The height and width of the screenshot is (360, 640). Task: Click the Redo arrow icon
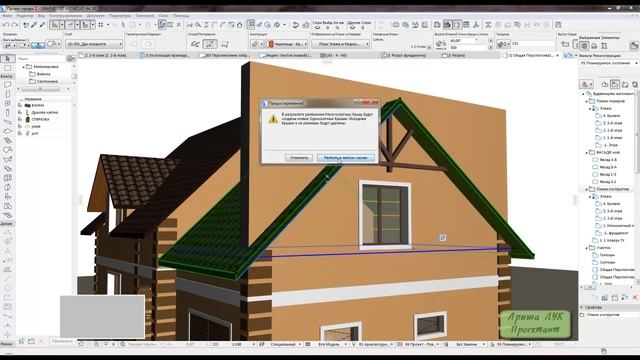(x=15, y=25)
